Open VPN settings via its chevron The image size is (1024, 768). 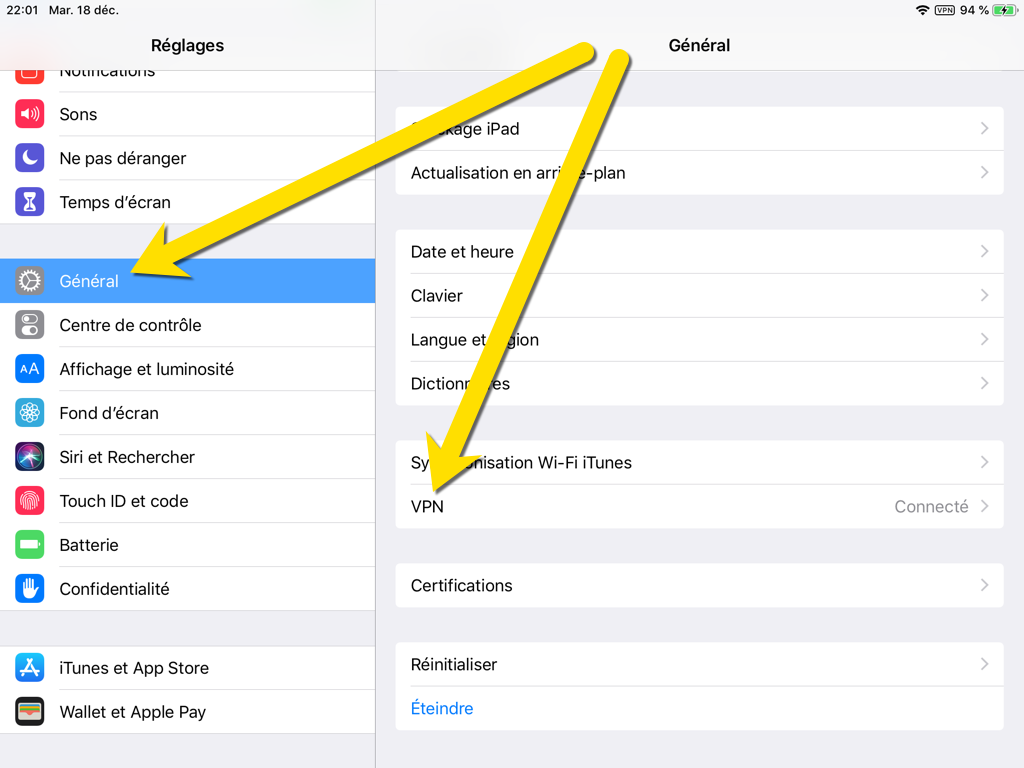(984, 507)
